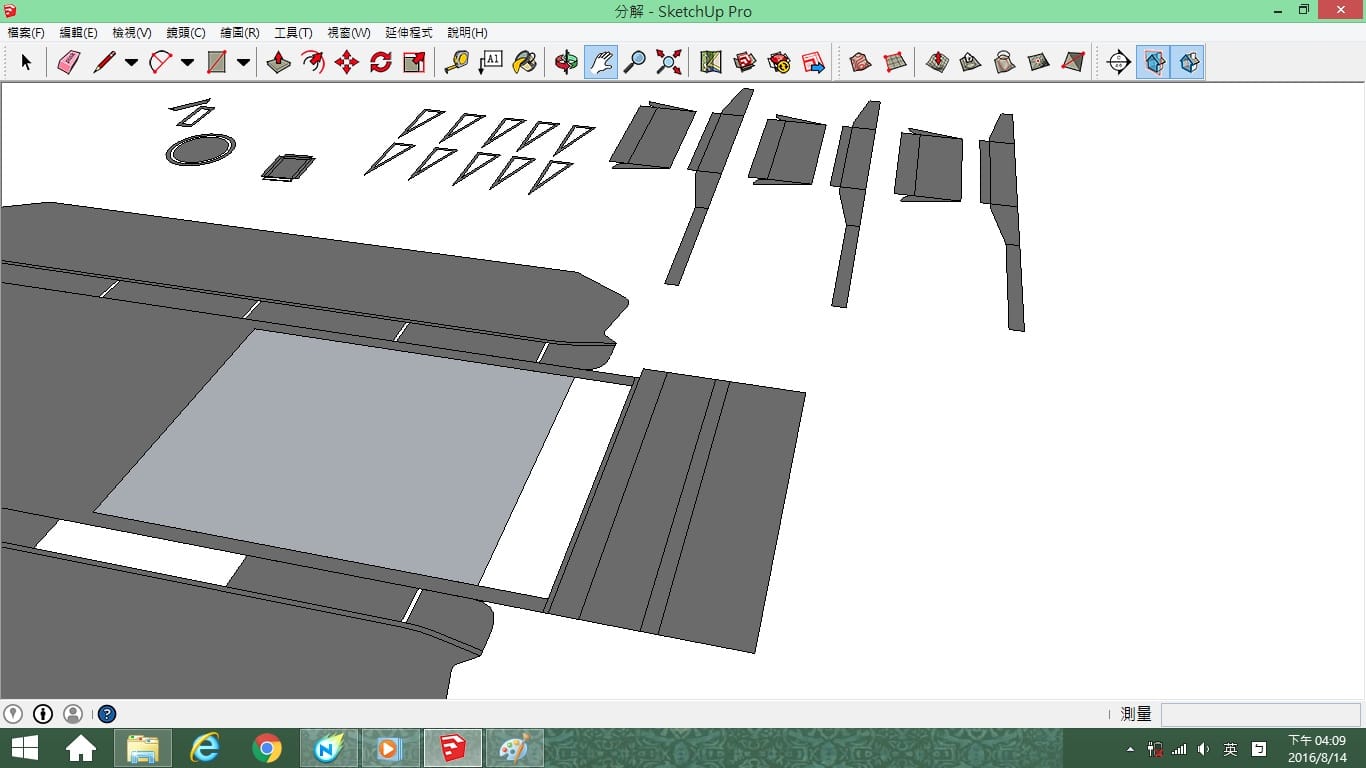Expand the Arc tool dropdown arrow
The width and height of the screenshot is (1366, 768).
[187, 62]
